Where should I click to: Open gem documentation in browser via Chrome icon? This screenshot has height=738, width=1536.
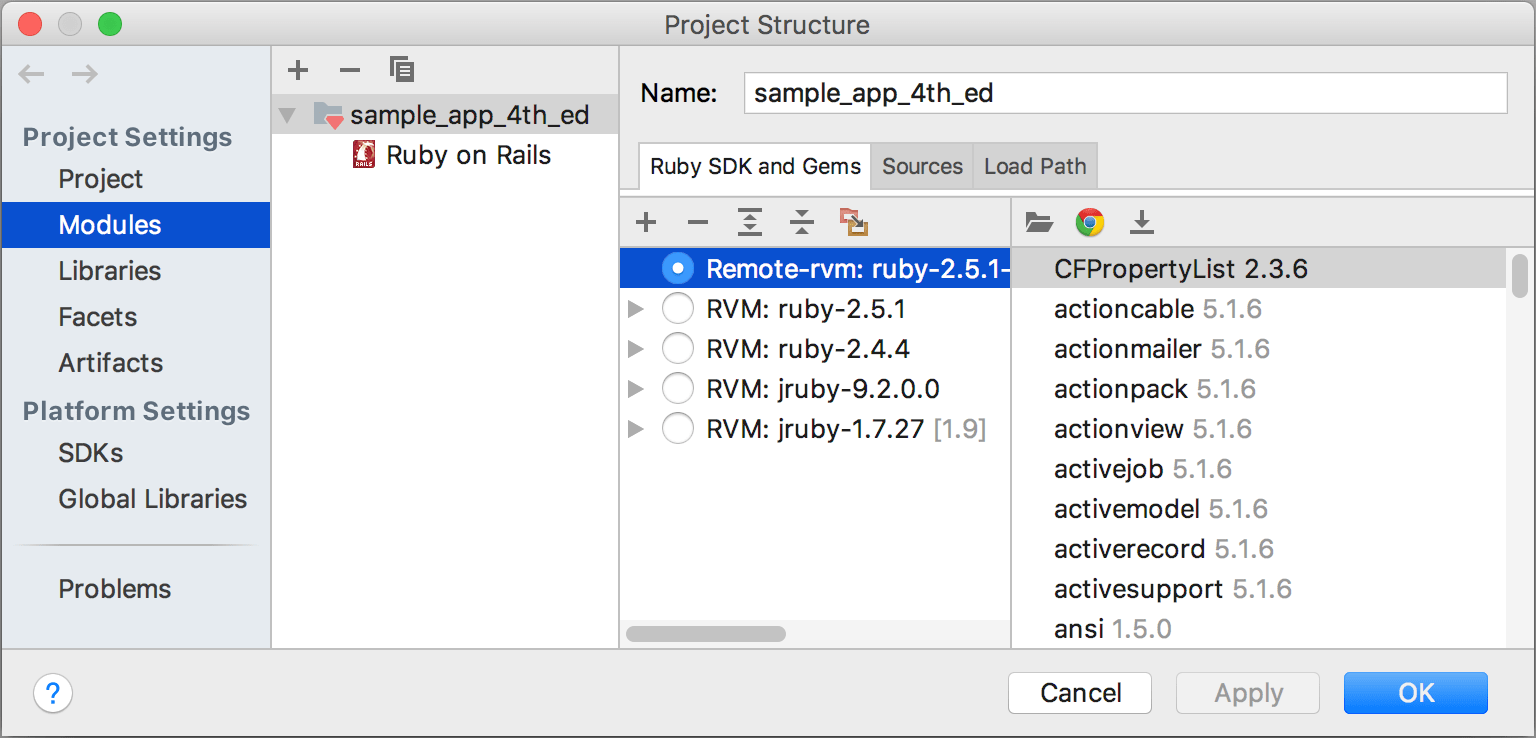(1089, 222)
